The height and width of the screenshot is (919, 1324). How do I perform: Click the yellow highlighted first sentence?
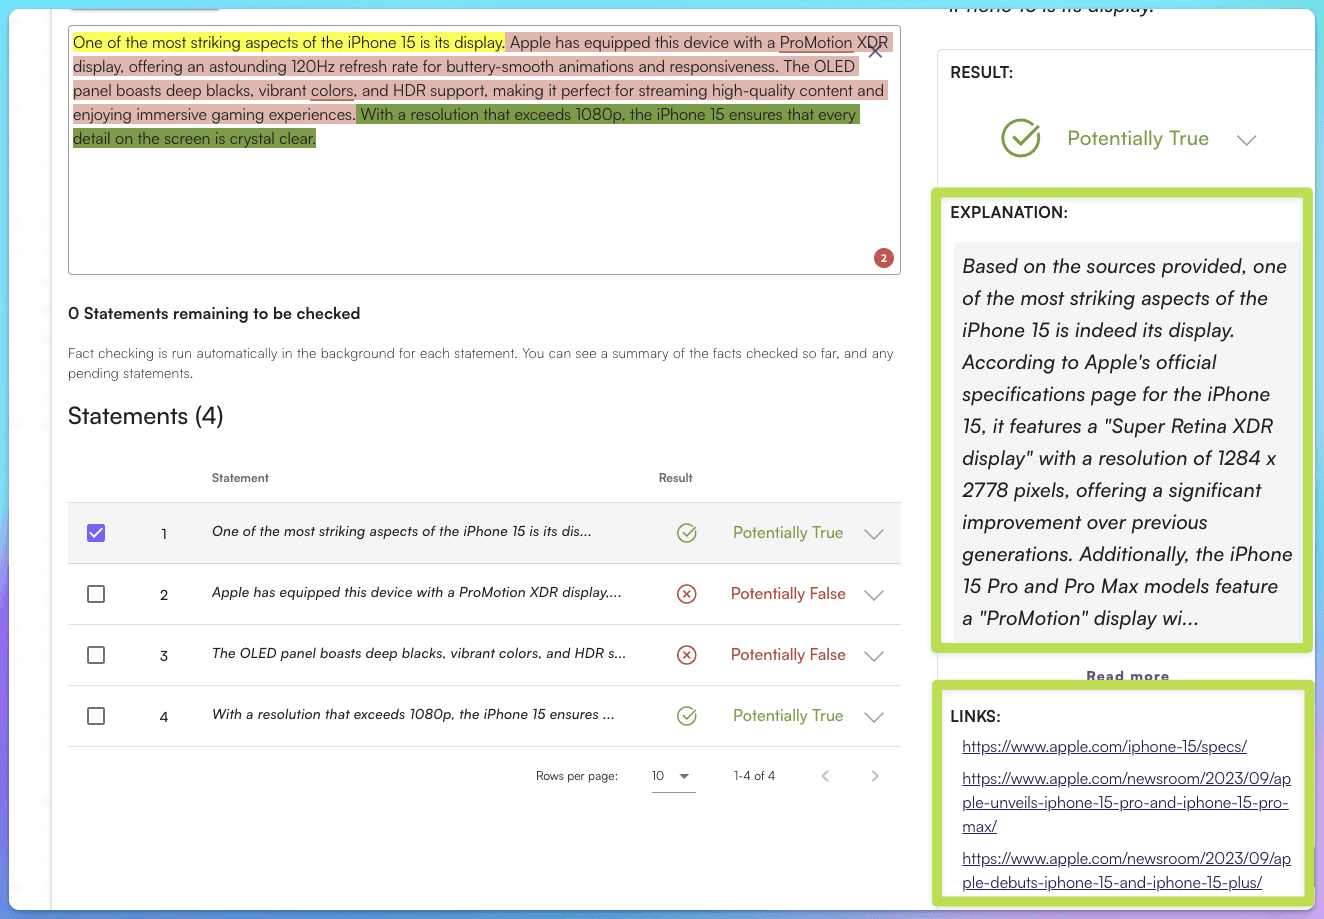click(289, 42)
